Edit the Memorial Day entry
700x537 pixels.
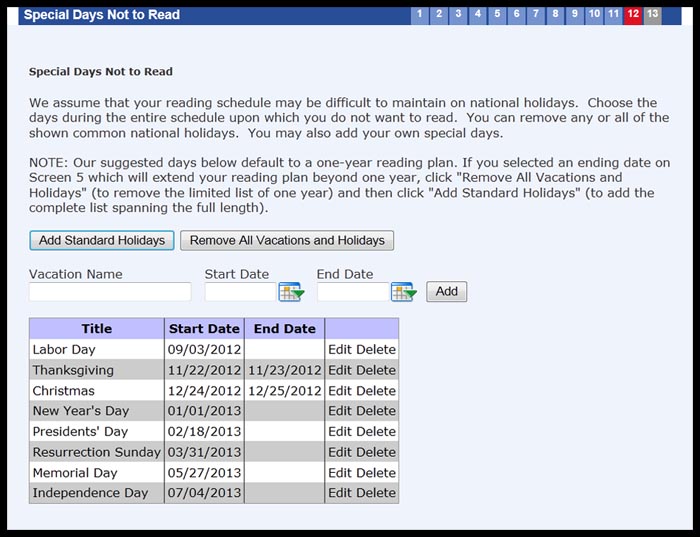pos(340,473)
